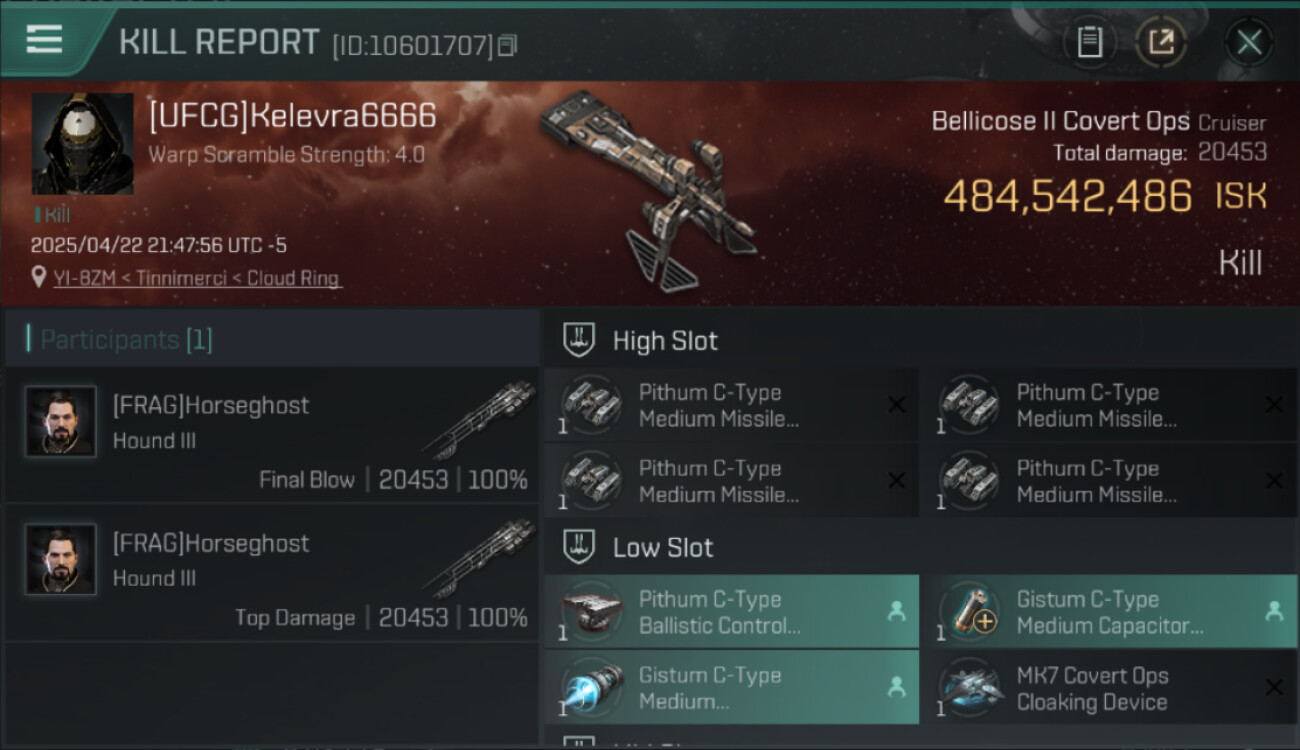Toggle the destroyed X on Cloaking Device
Viewport: 1300px width, 750px height.
1274,687
